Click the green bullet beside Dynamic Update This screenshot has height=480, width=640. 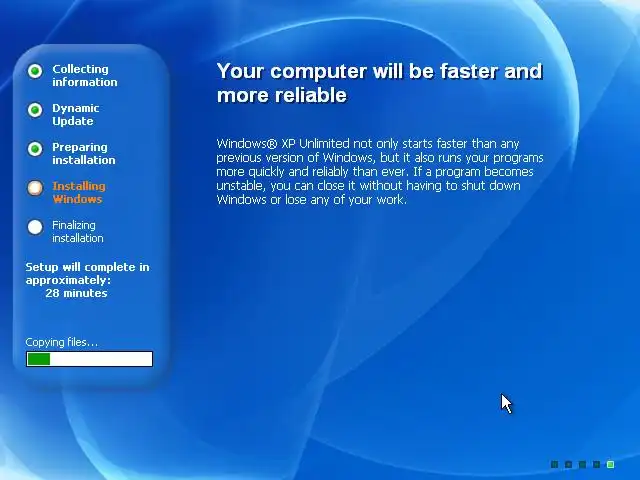tap(35, 110)
